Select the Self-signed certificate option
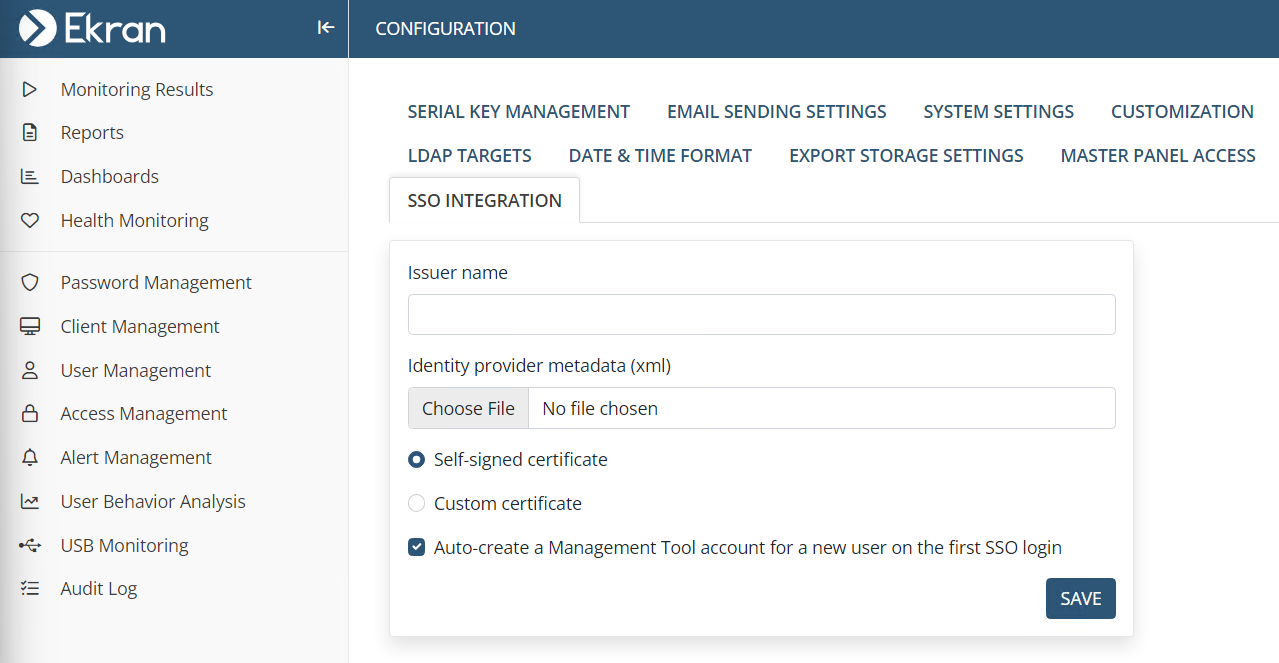Image resolution: width=1279 pixels, height=663 pixels. pyautogui.click(x=417, y=460)
